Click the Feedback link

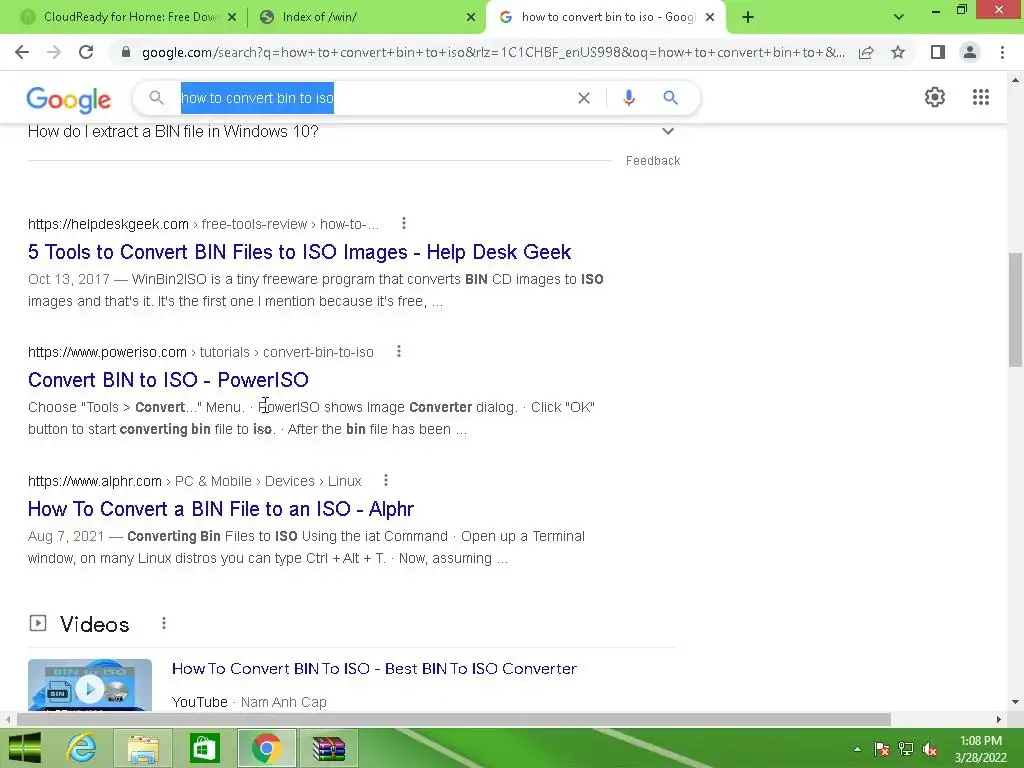[653, 161]
